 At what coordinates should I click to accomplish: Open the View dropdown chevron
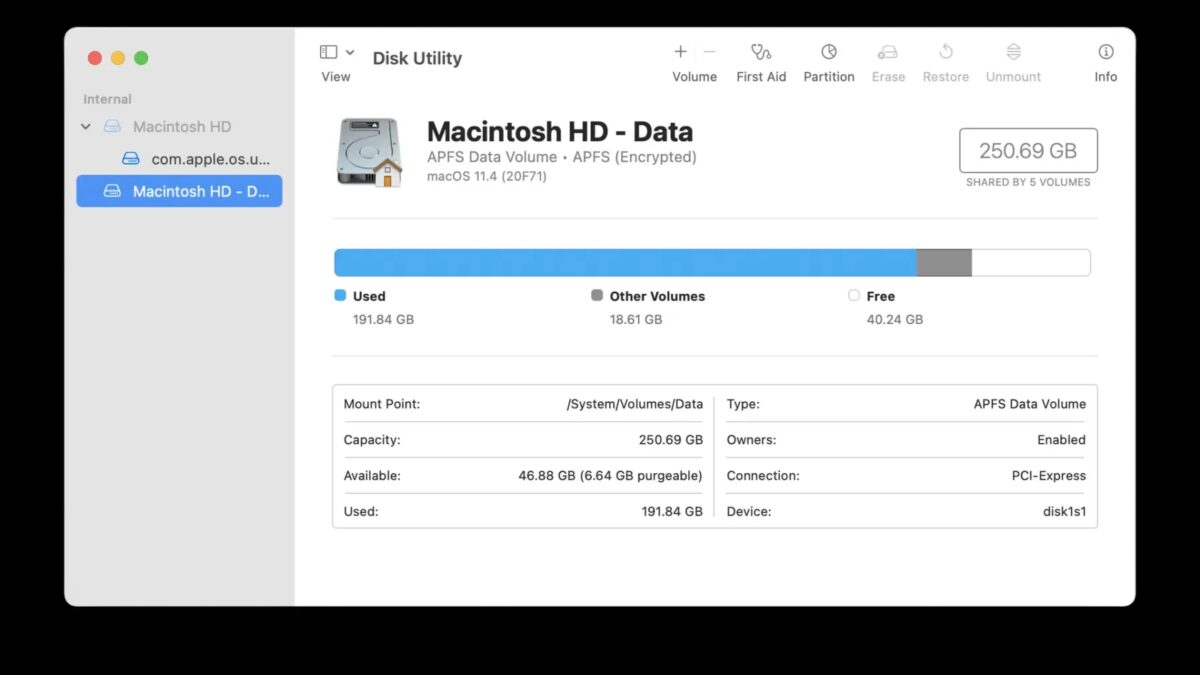(350, 52)
